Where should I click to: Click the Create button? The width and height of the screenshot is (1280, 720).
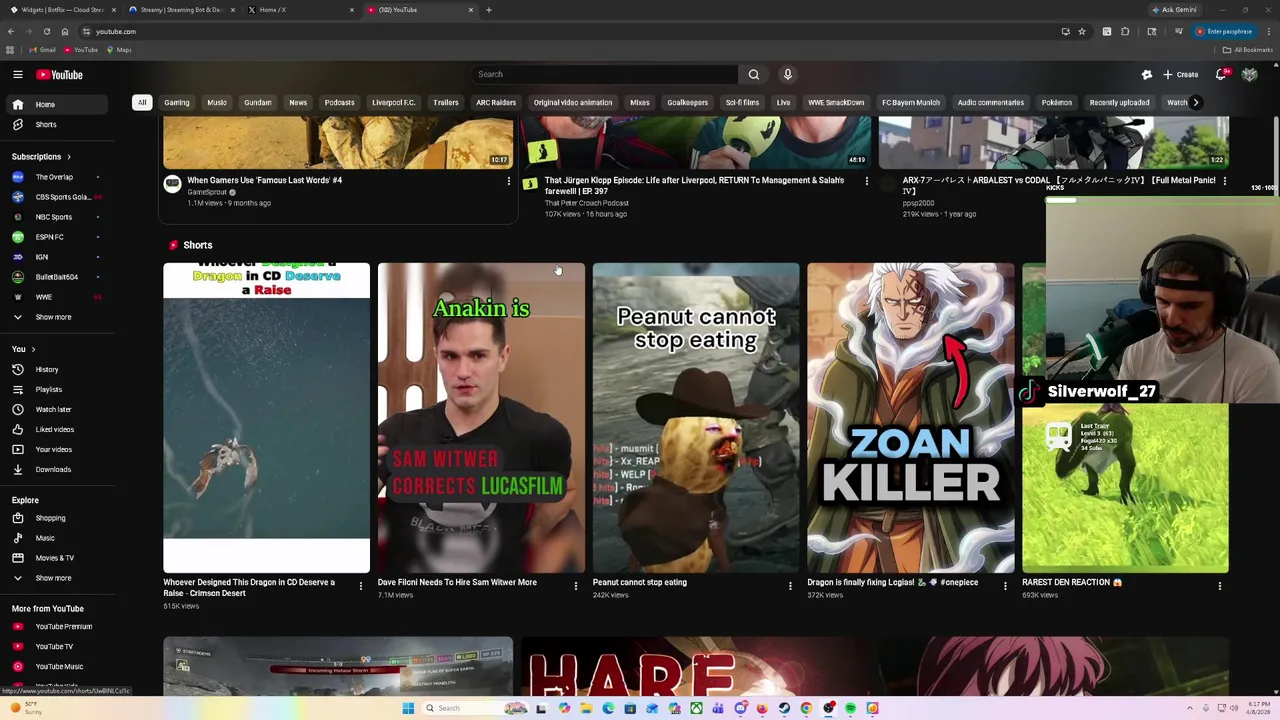[x=1181, y=74]
